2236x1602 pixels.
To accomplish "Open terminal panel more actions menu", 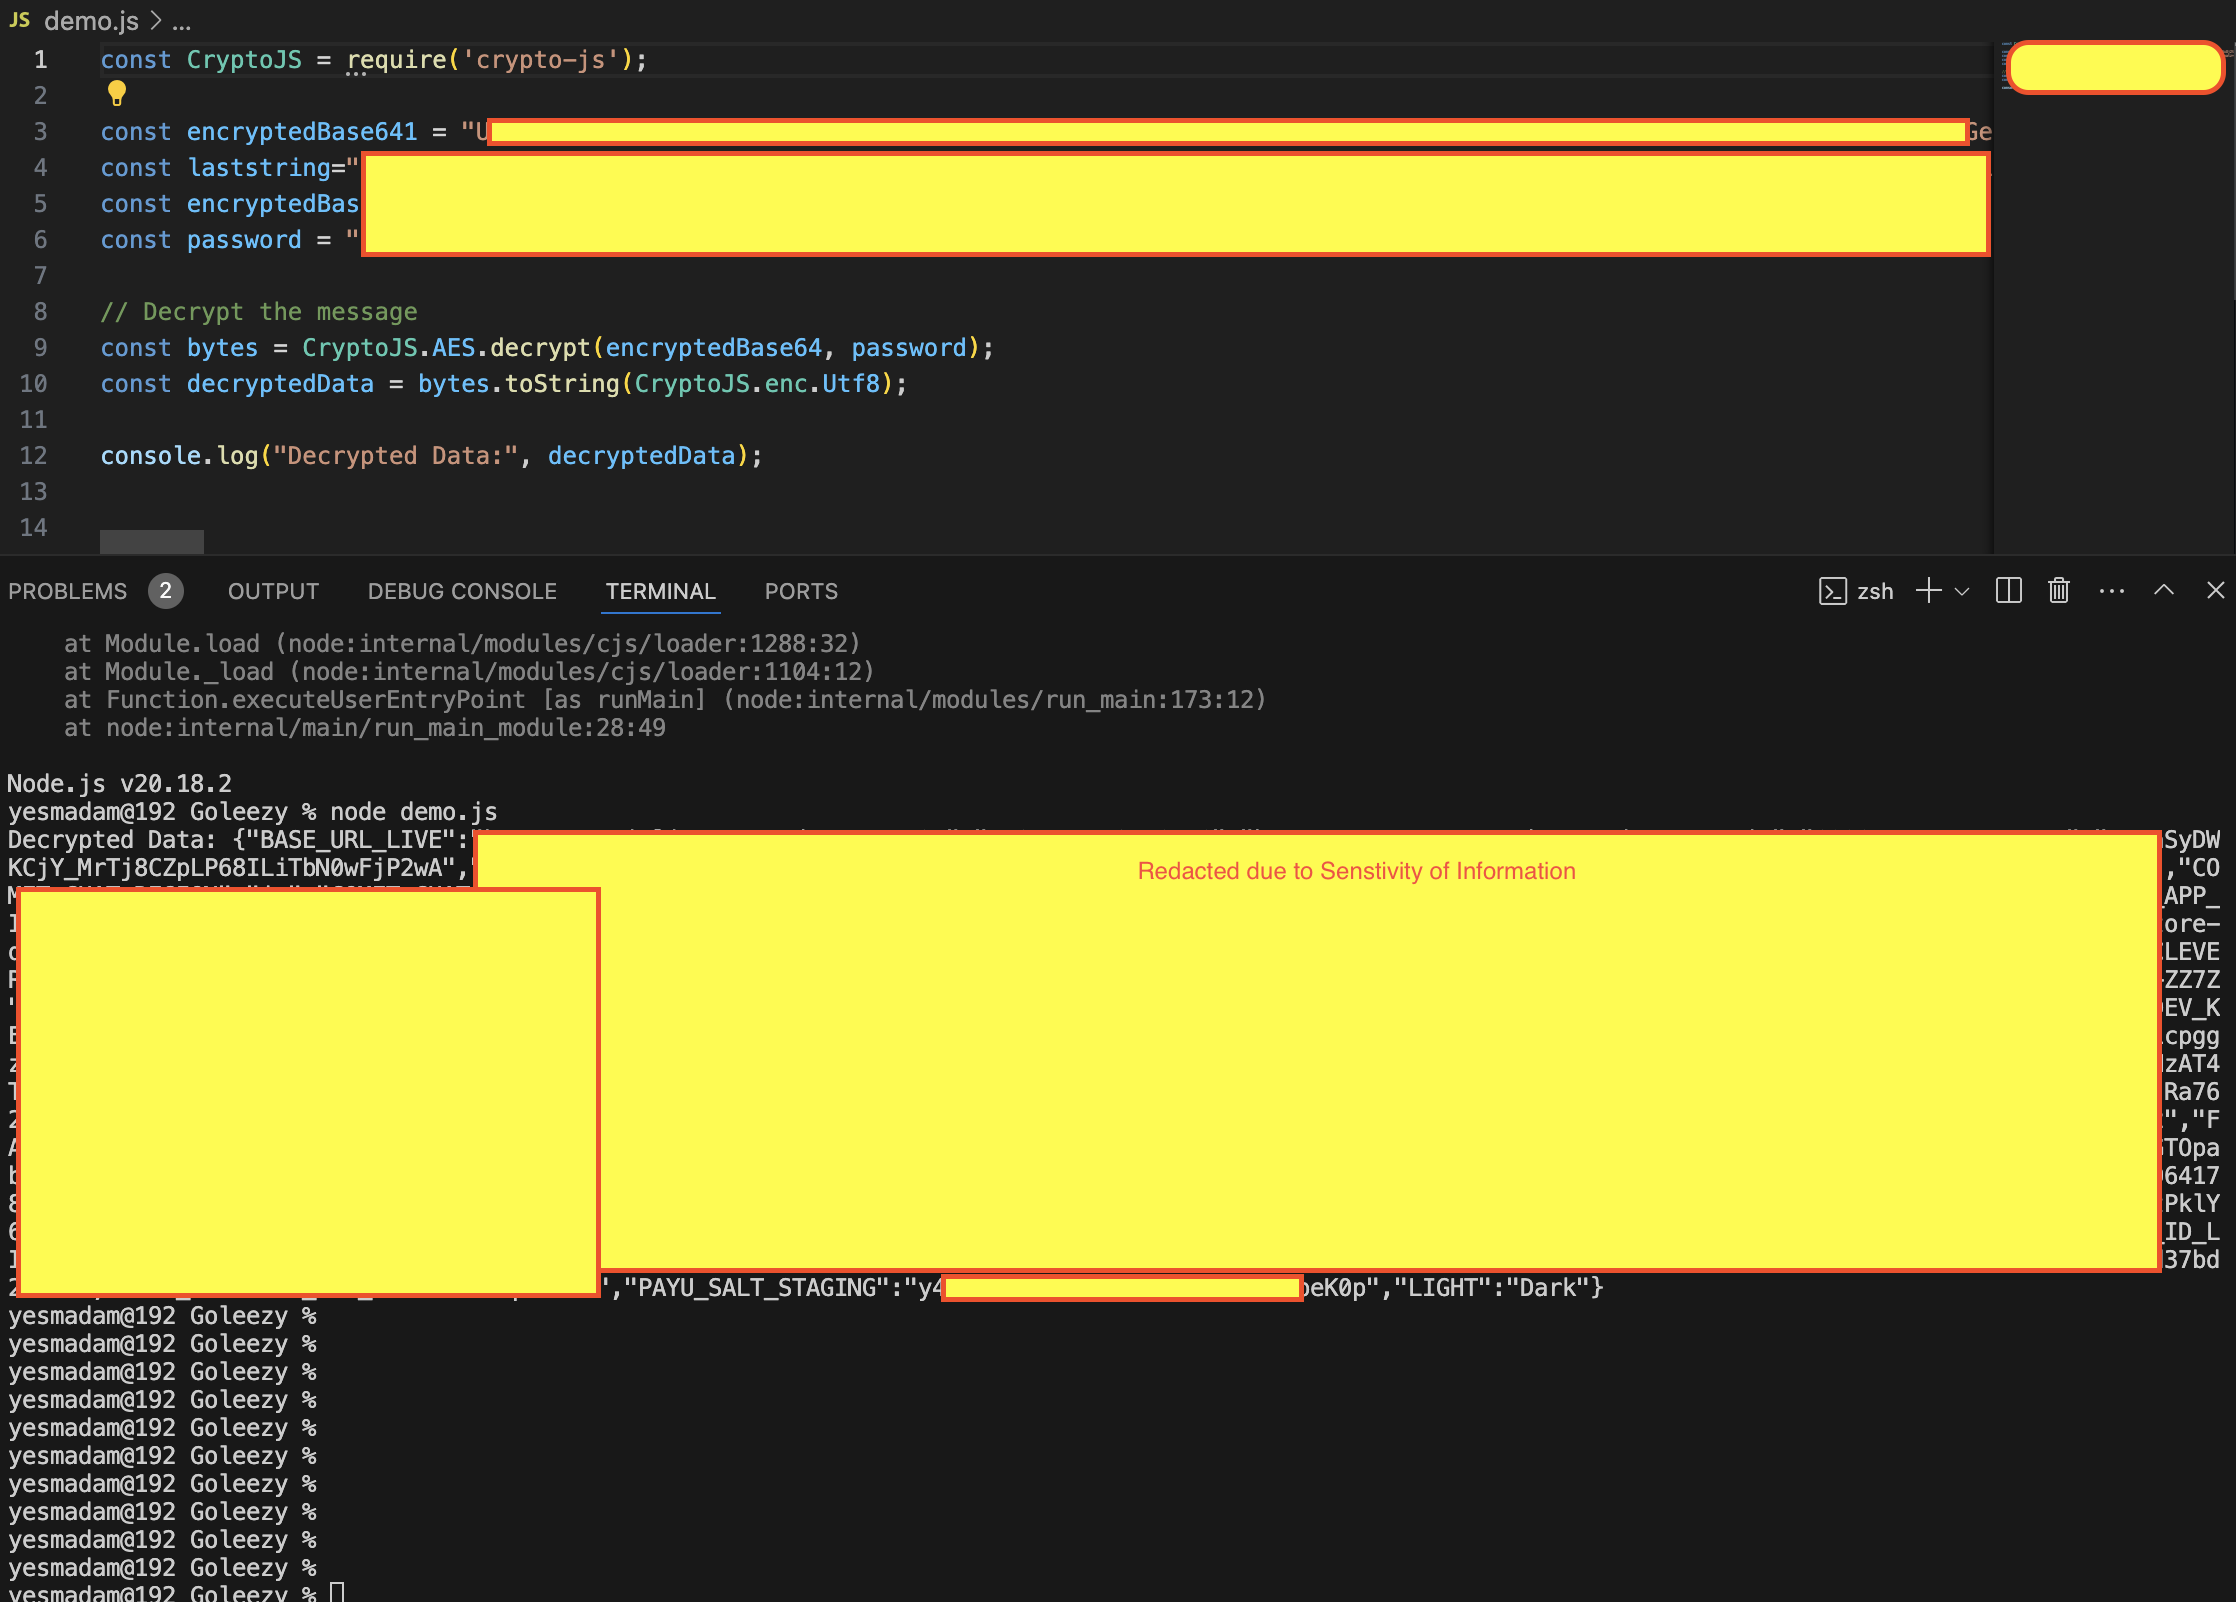I will pyautogui.click(x=2111, y=591).
